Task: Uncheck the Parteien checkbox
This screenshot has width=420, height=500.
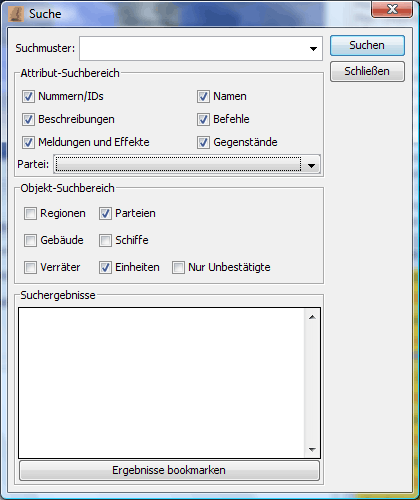Action: click(x=105, y=214)
